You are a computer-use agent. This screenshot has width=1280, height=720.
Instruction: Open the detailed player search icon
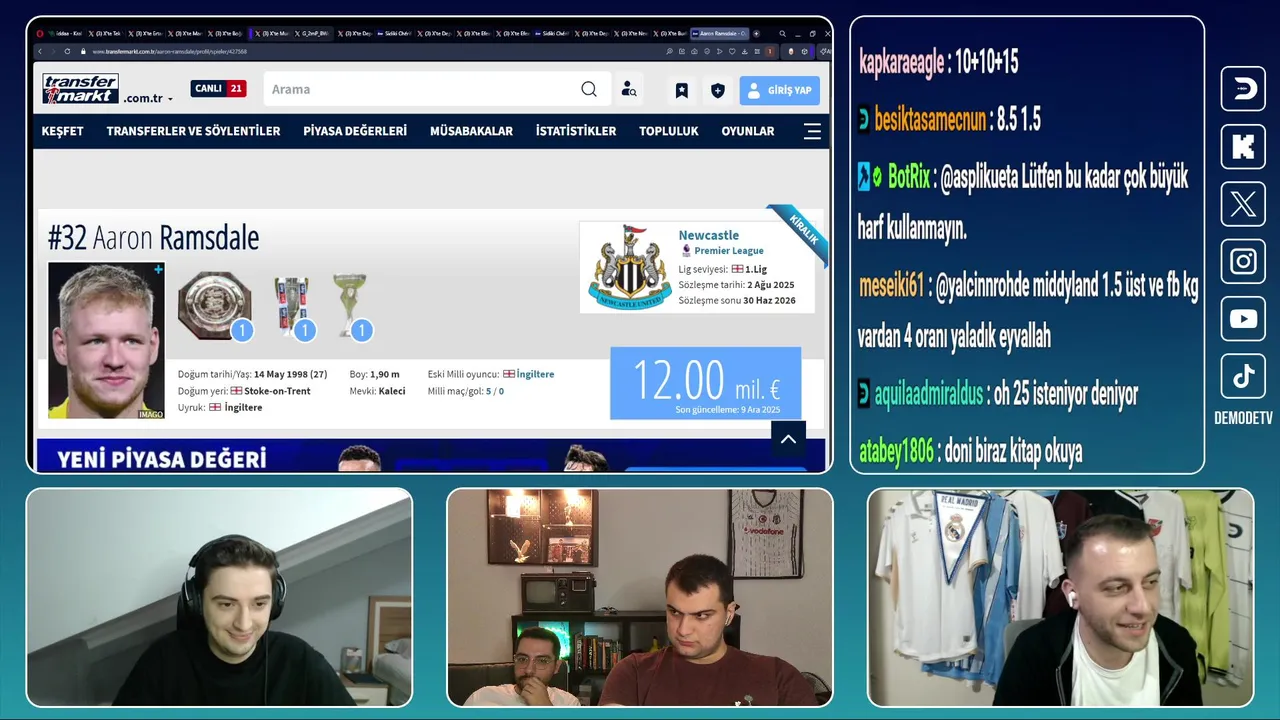point(629,89)
